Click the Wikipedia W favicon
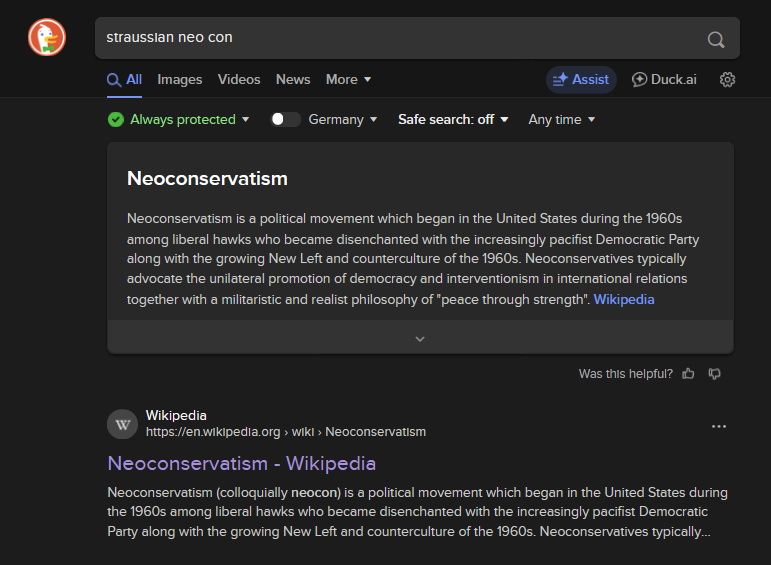This screenshot has height=565, width=771. tap(122, 424)
